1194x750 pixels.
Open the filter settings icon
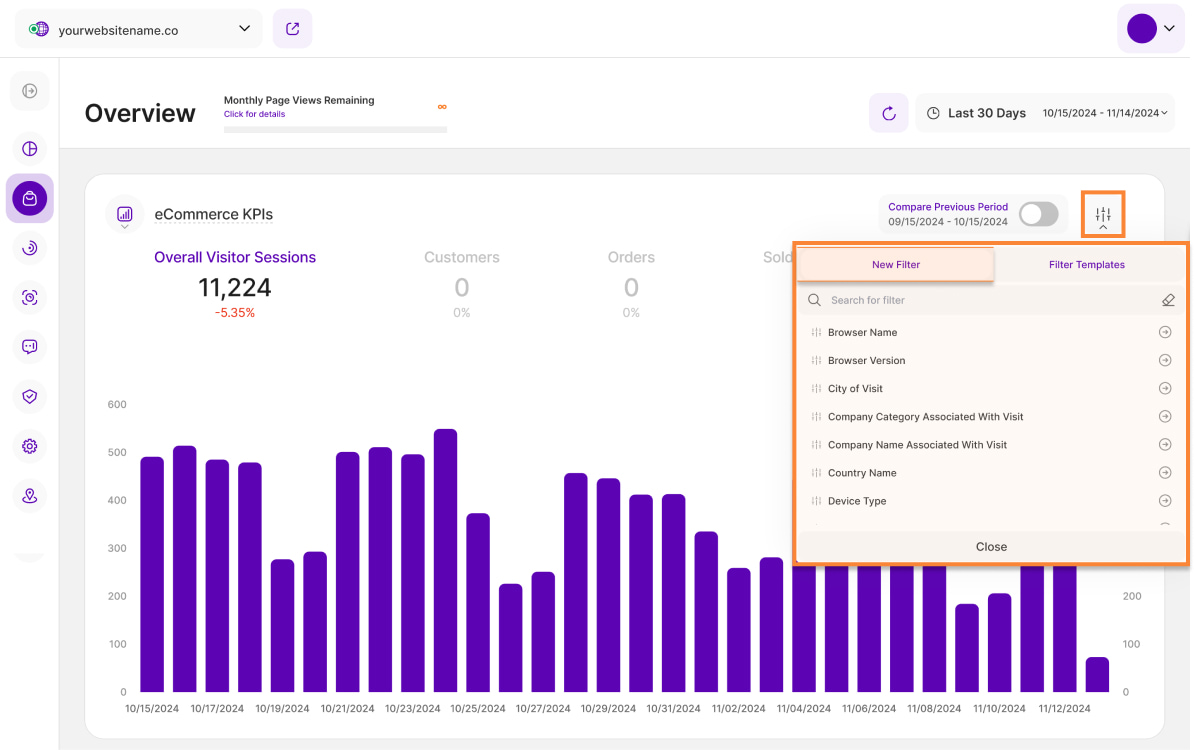1103,214
